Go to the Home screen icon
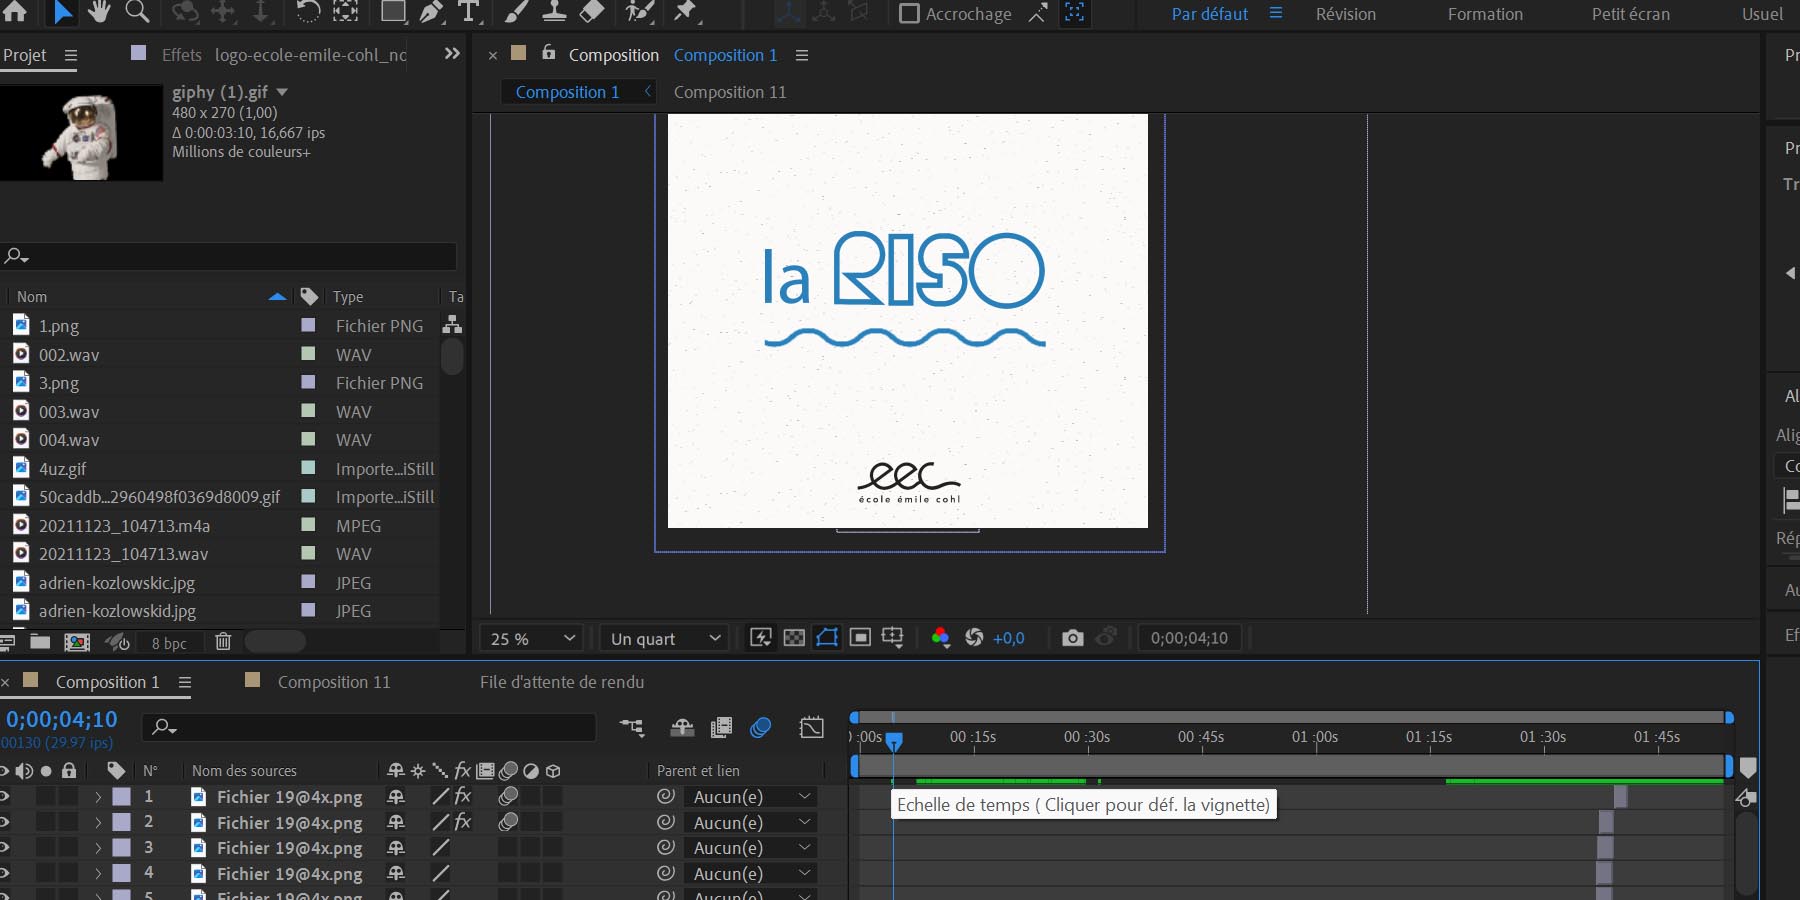Image resolution: width=1800 pixels, height=900 pixels. click(15, 11)
